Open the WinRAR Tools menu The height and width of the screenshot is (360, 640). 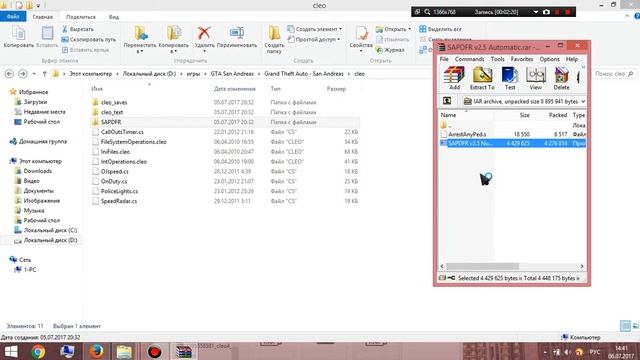click(498, 59)
